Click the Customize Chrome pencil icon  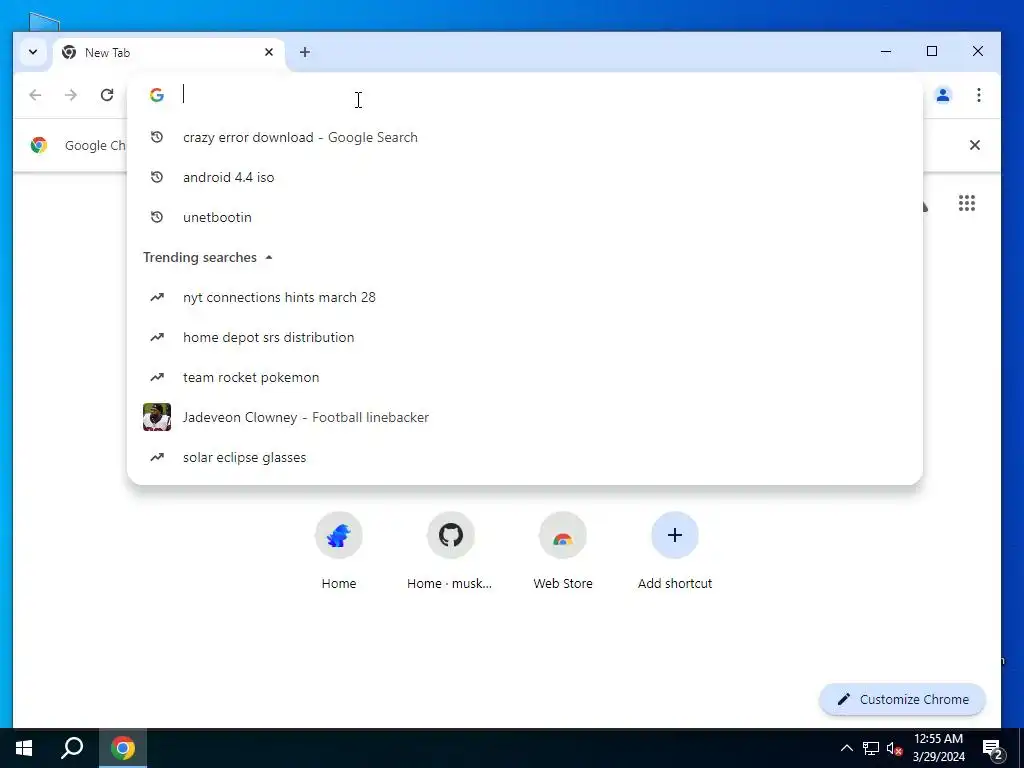coord(843,699)
